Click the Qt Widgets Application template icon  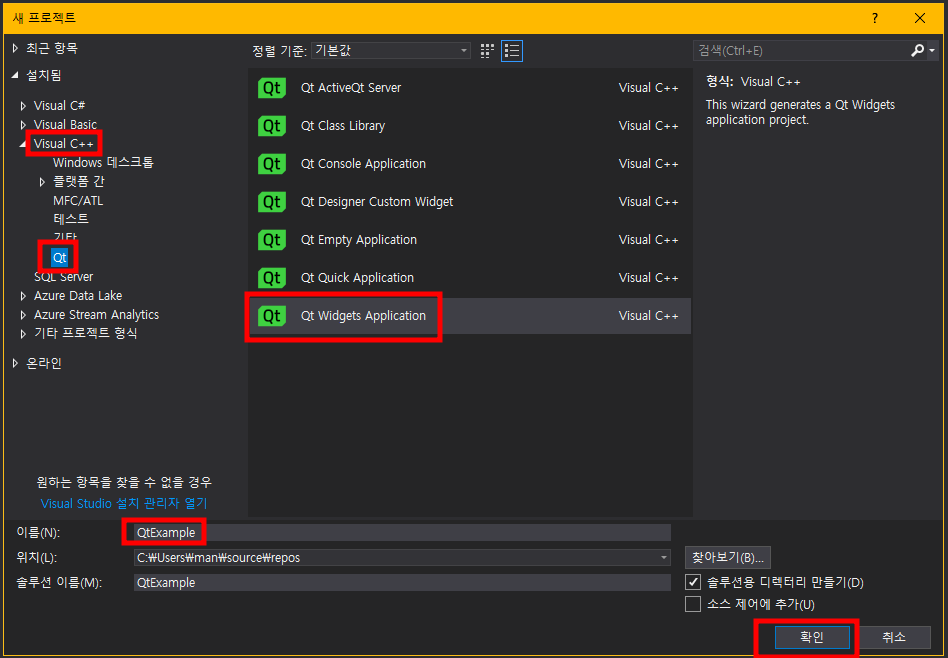click(x=272, y=316)
